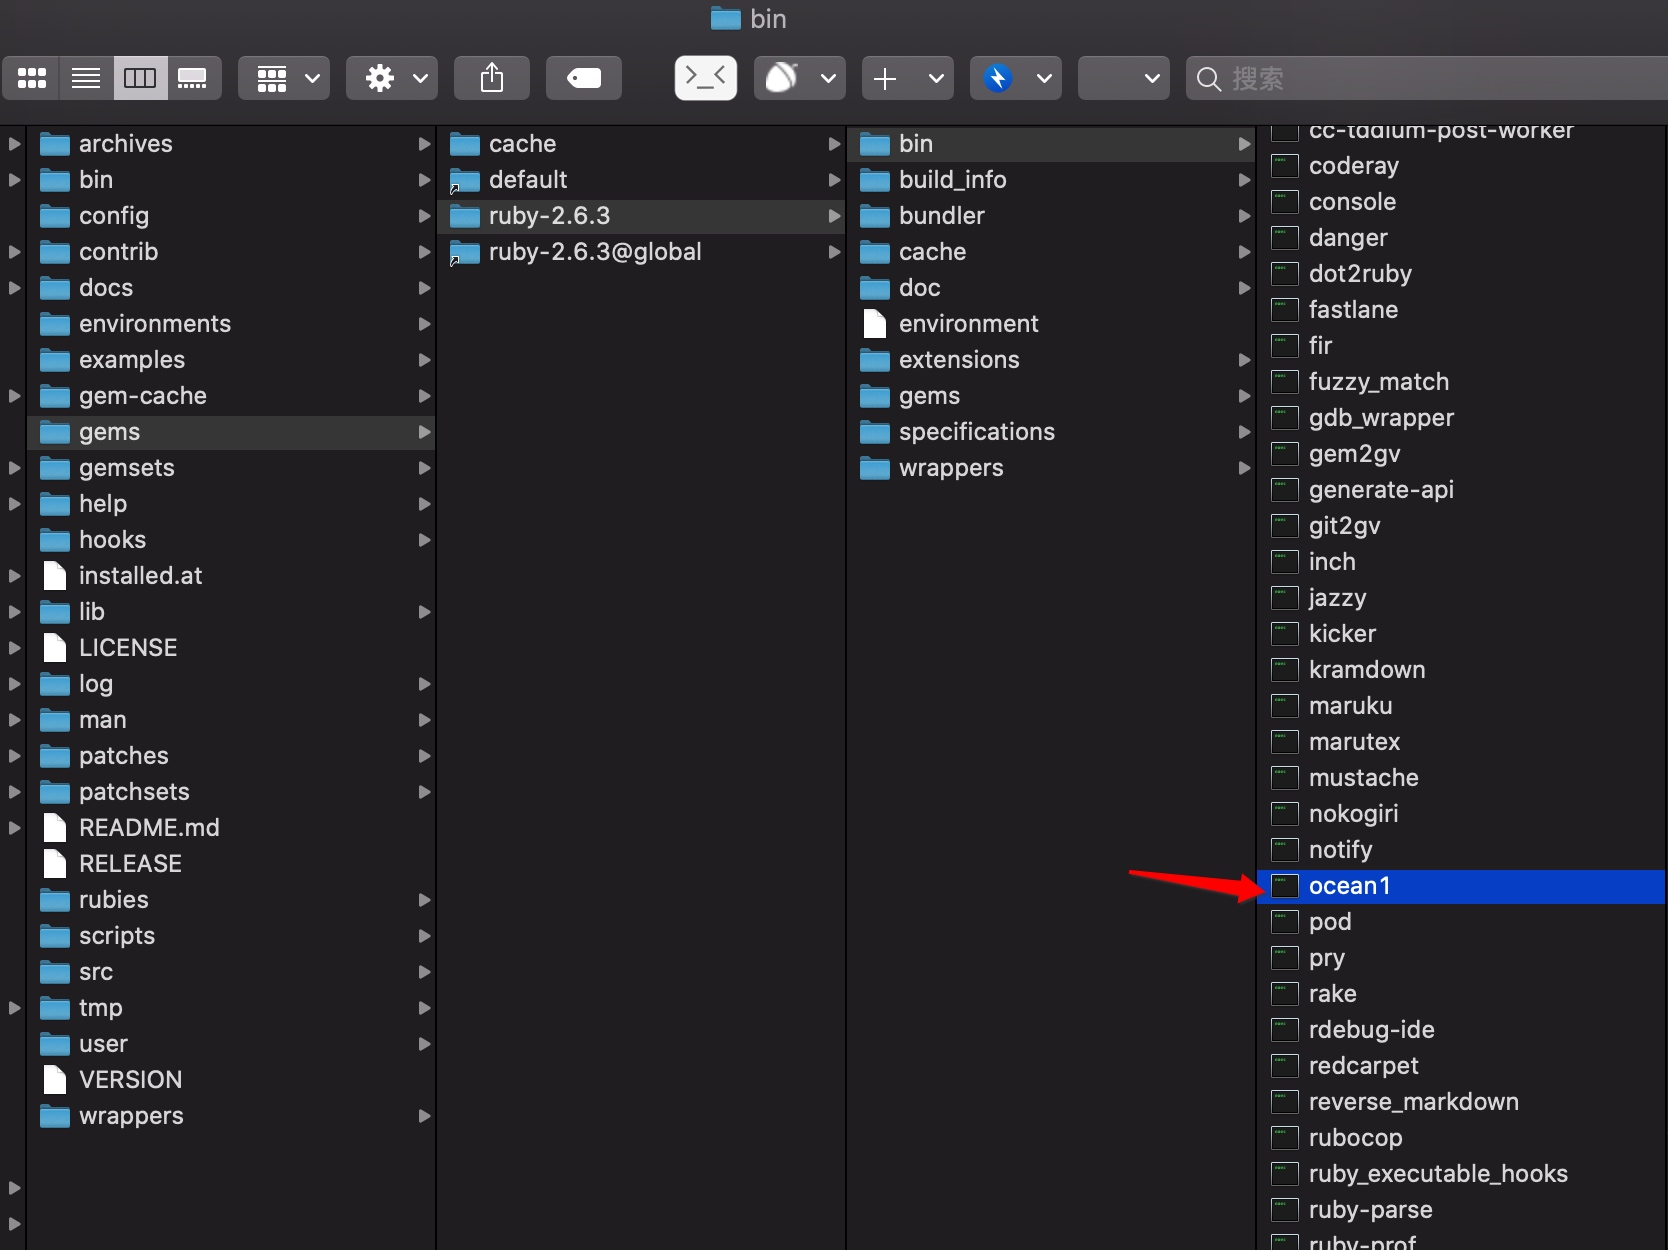The width and height of the screenshot is (1668, 1250).
Task: Open the dropdown next to the add button
Action: coord(936,78)
